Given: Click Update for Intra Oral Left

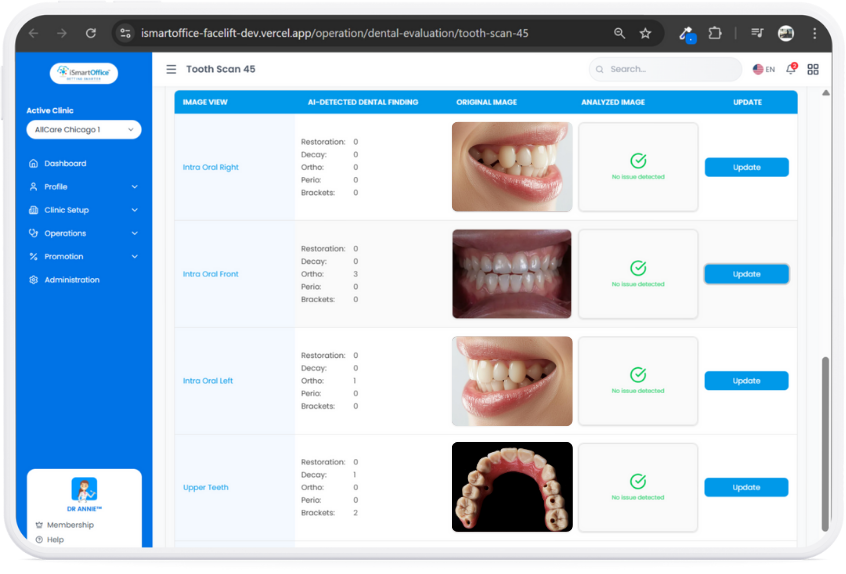Looking at the screenshot, I should tap(746, 381).
